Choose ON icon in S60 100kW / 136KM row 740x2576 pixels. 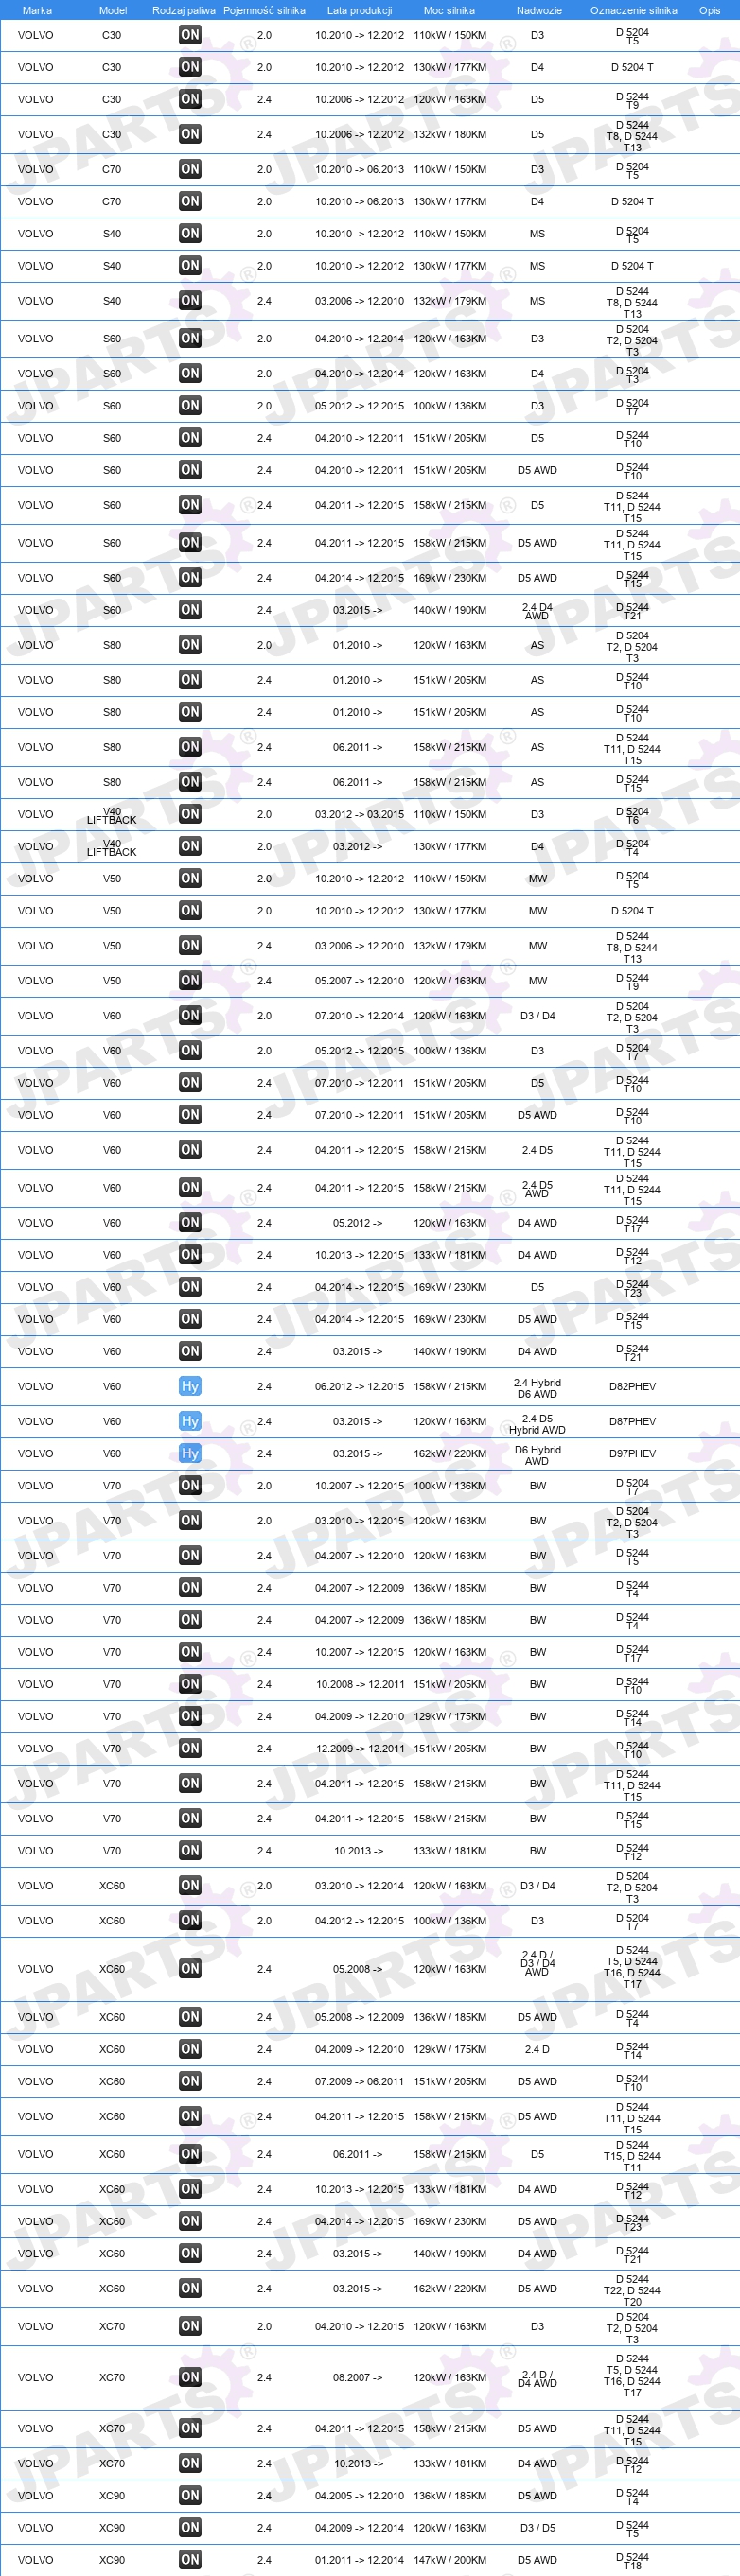[x=190, y=406]
